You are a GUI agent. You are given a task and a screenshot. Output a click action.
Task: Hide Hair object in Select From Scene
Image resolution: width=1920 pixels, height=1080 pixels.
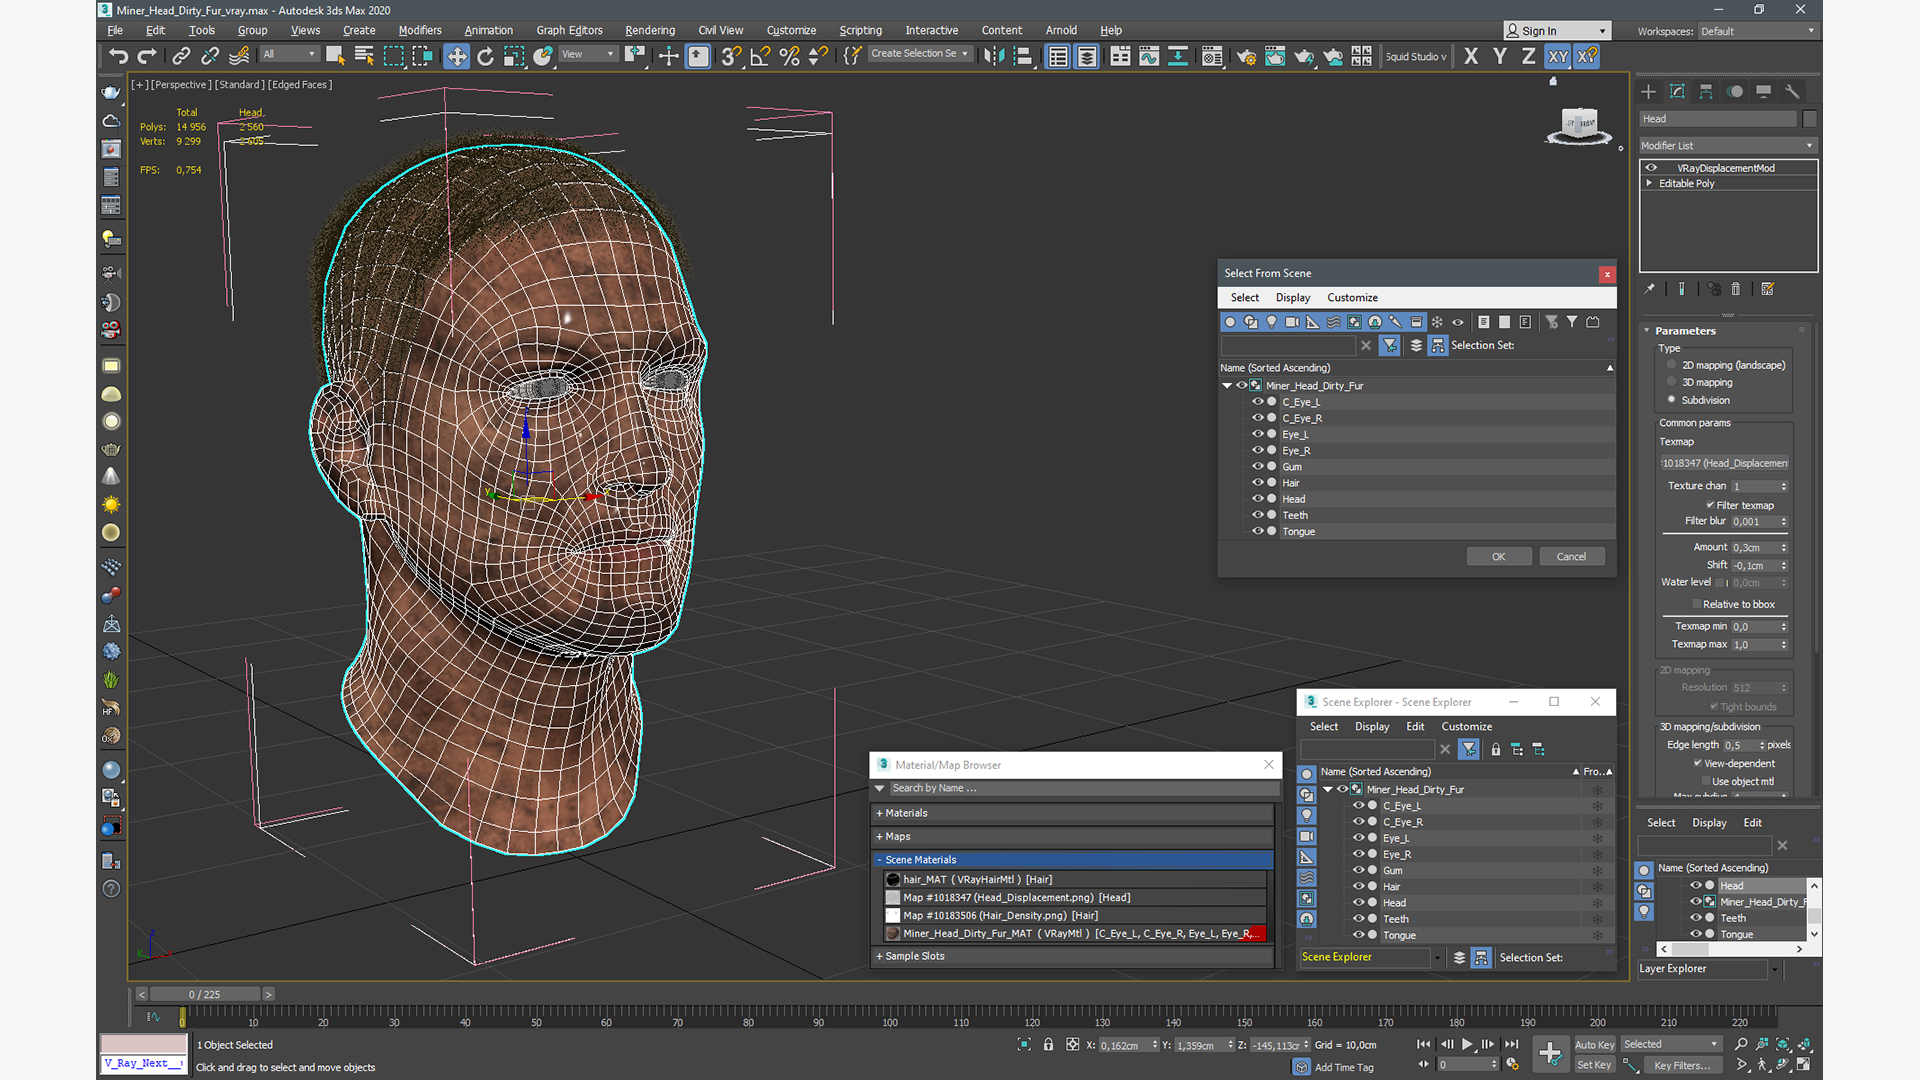click(x=1258, y=483)
